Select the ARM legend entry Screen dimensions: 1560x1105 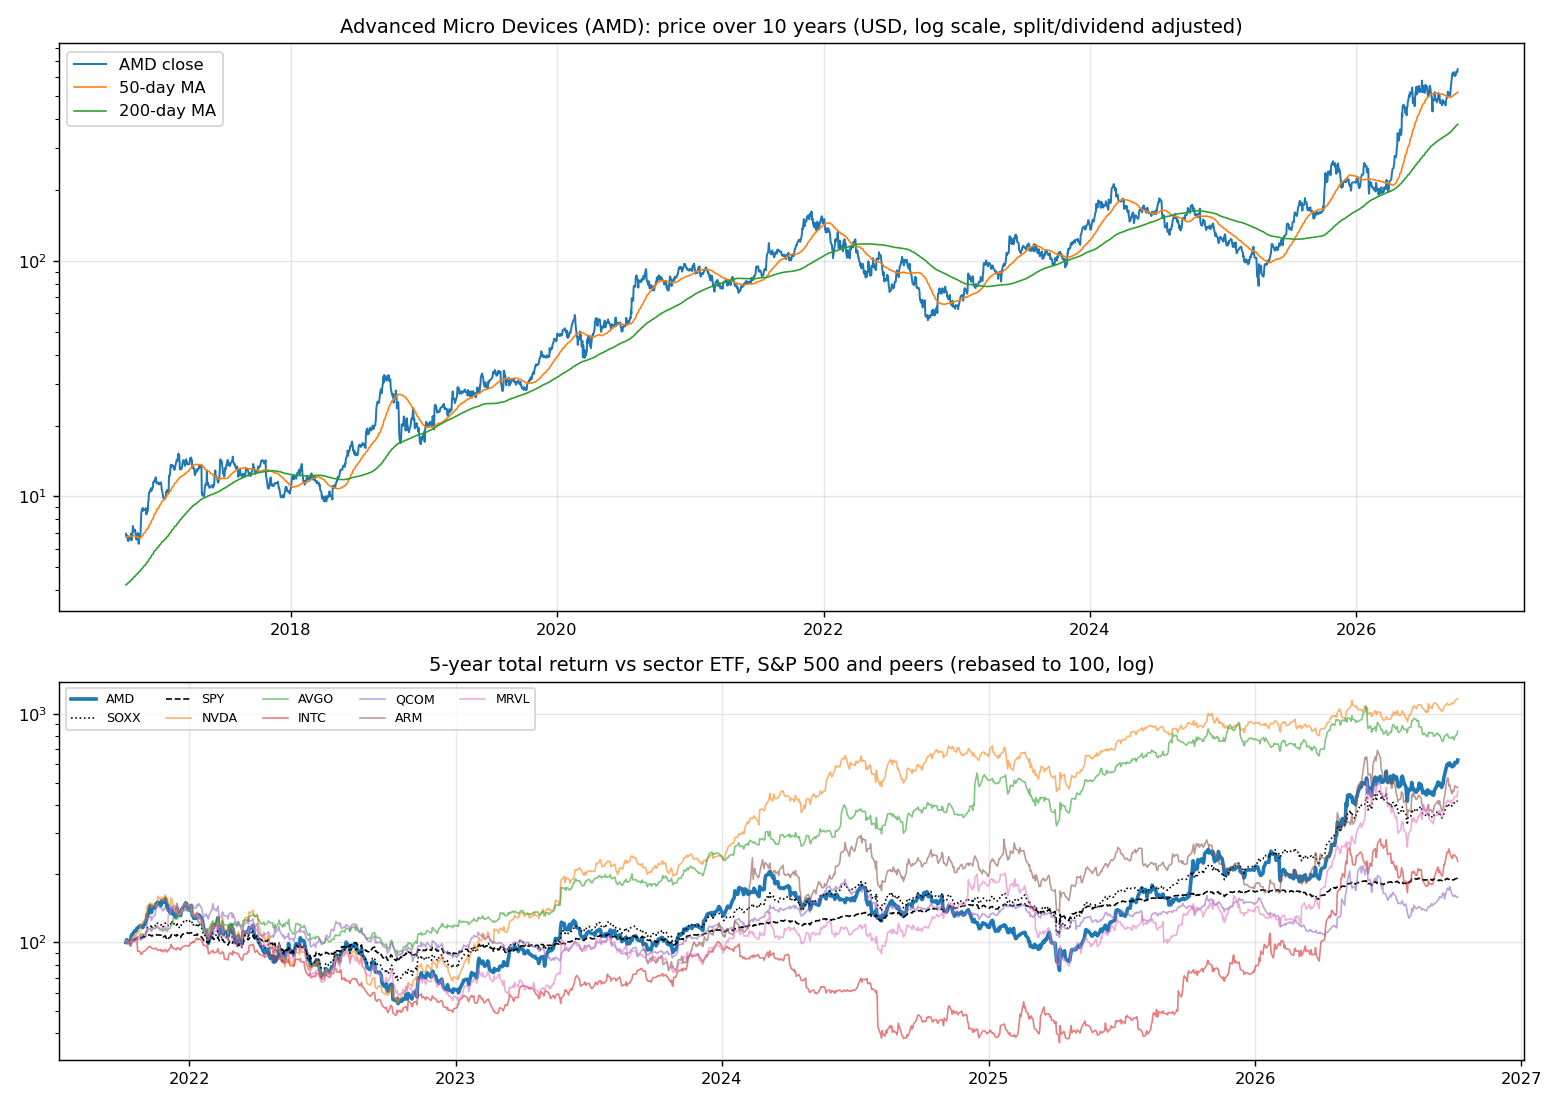391,718
